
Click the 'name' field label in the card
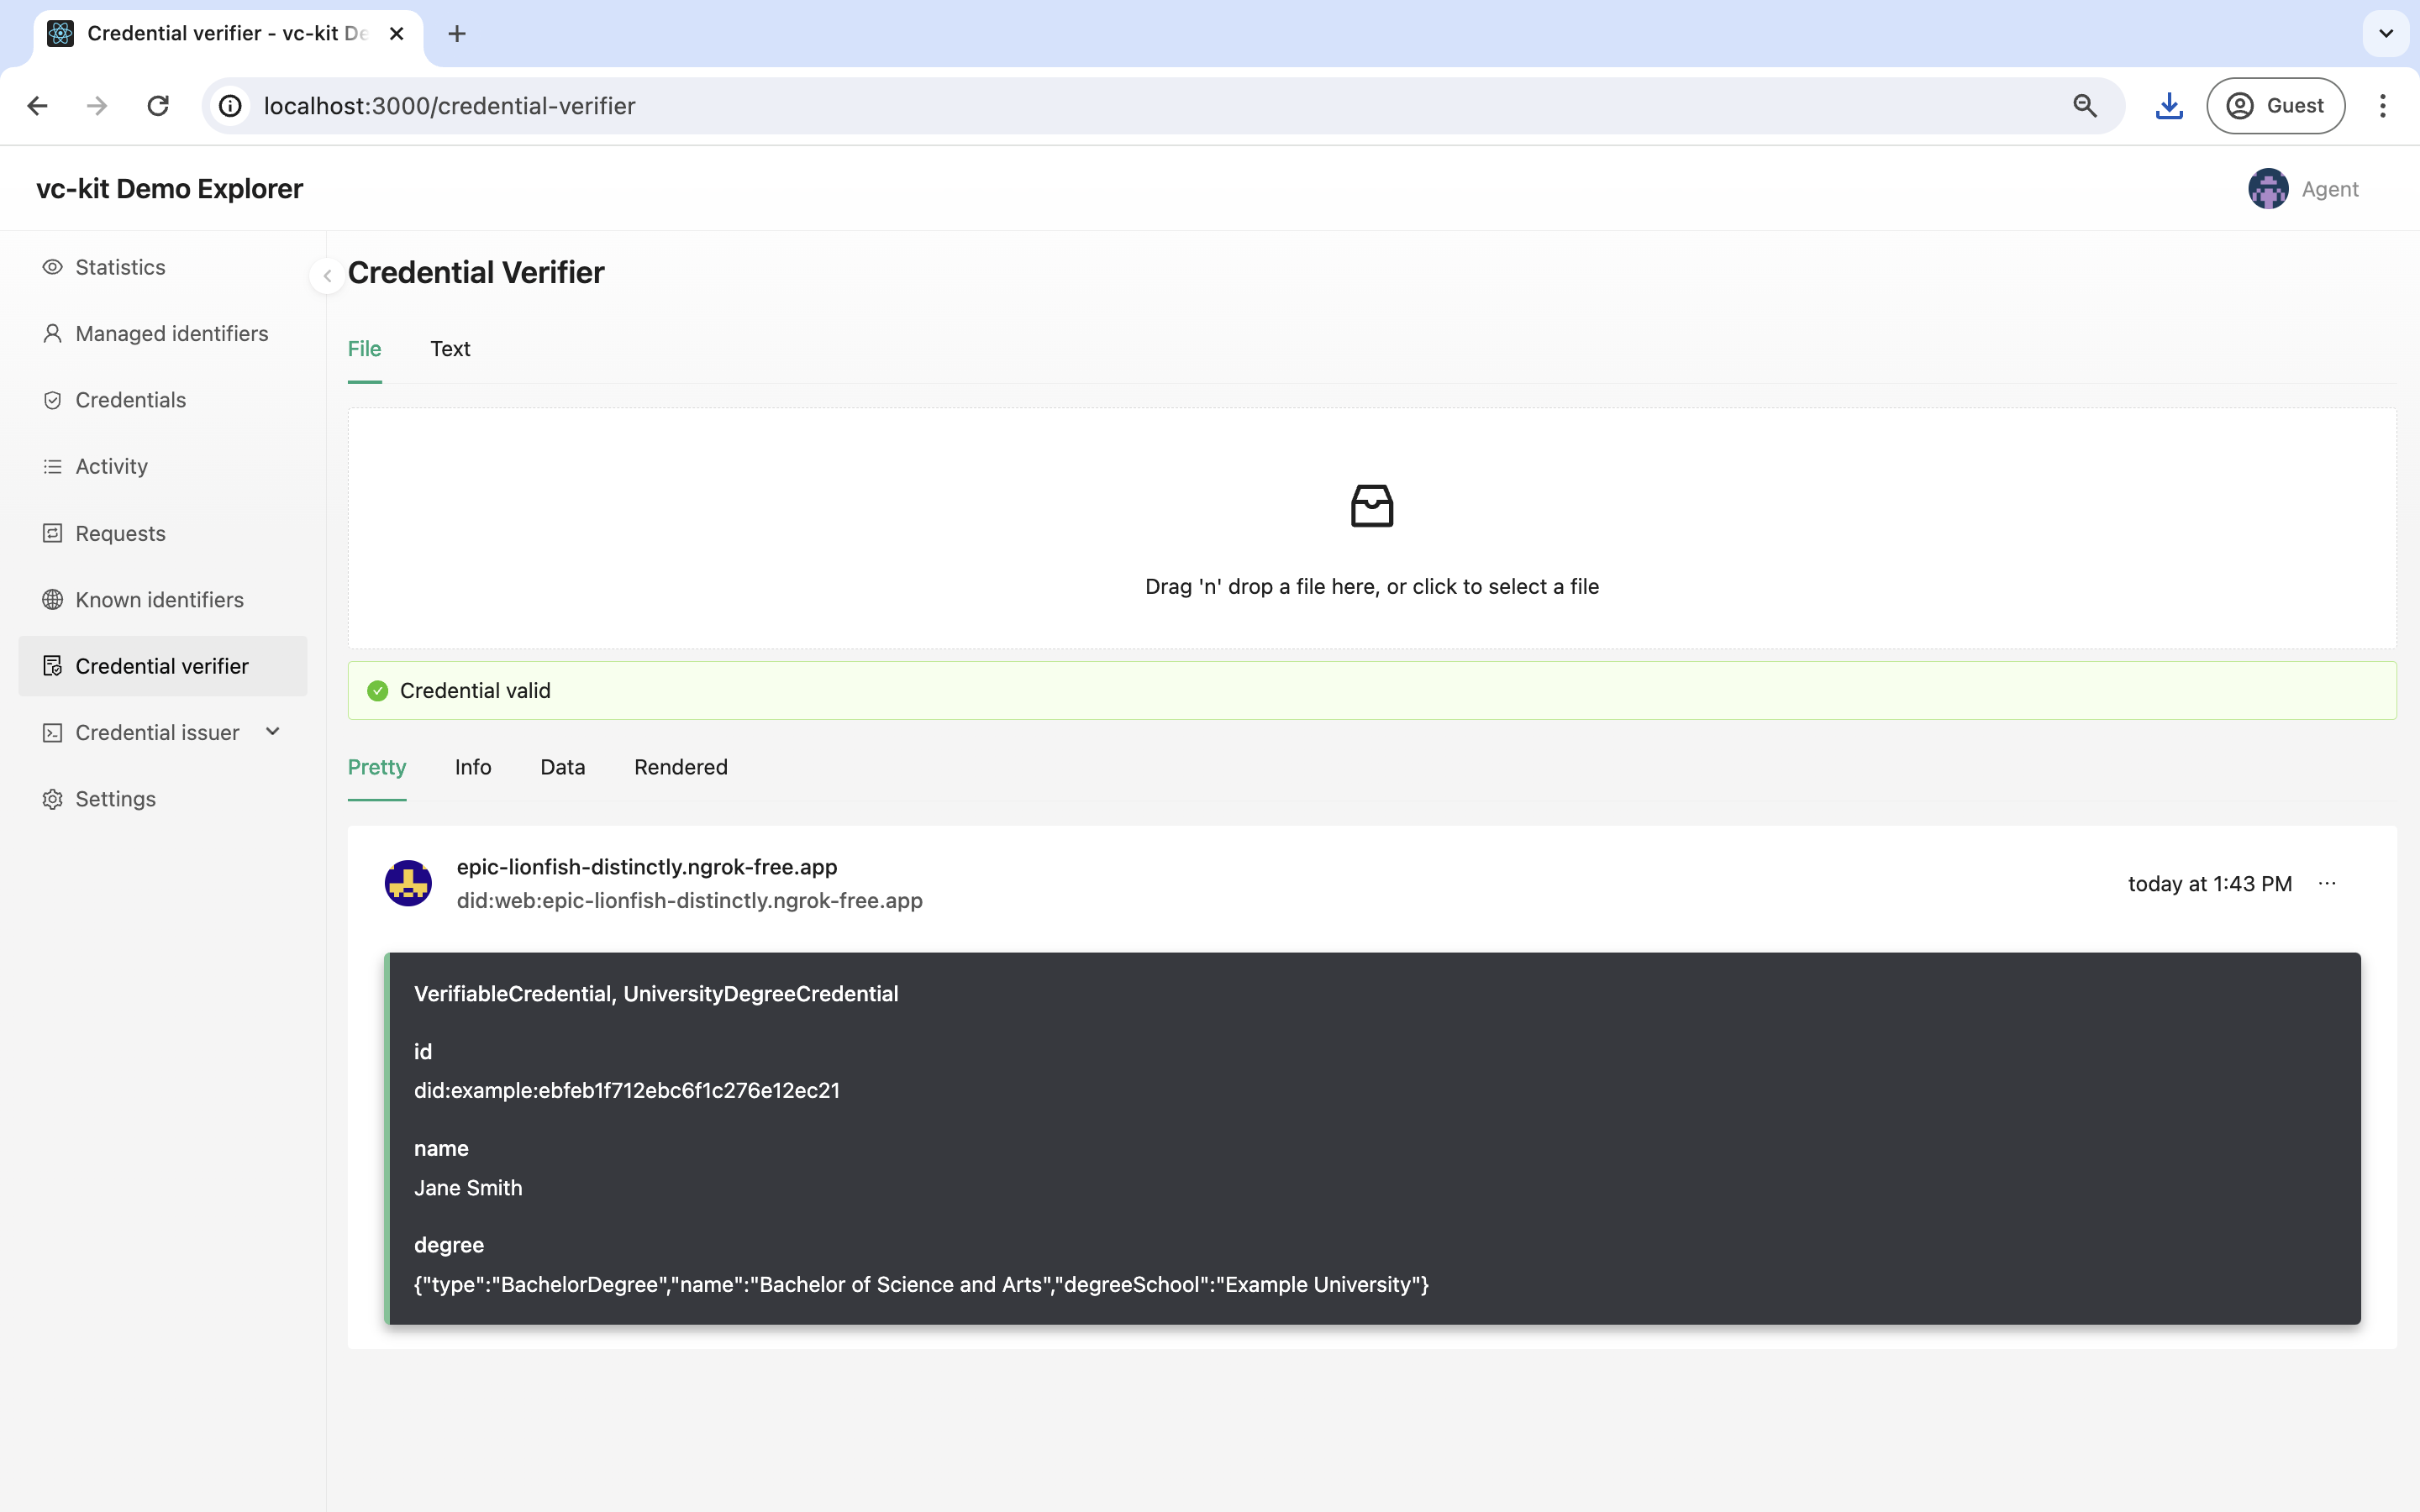pos(441,1149)
